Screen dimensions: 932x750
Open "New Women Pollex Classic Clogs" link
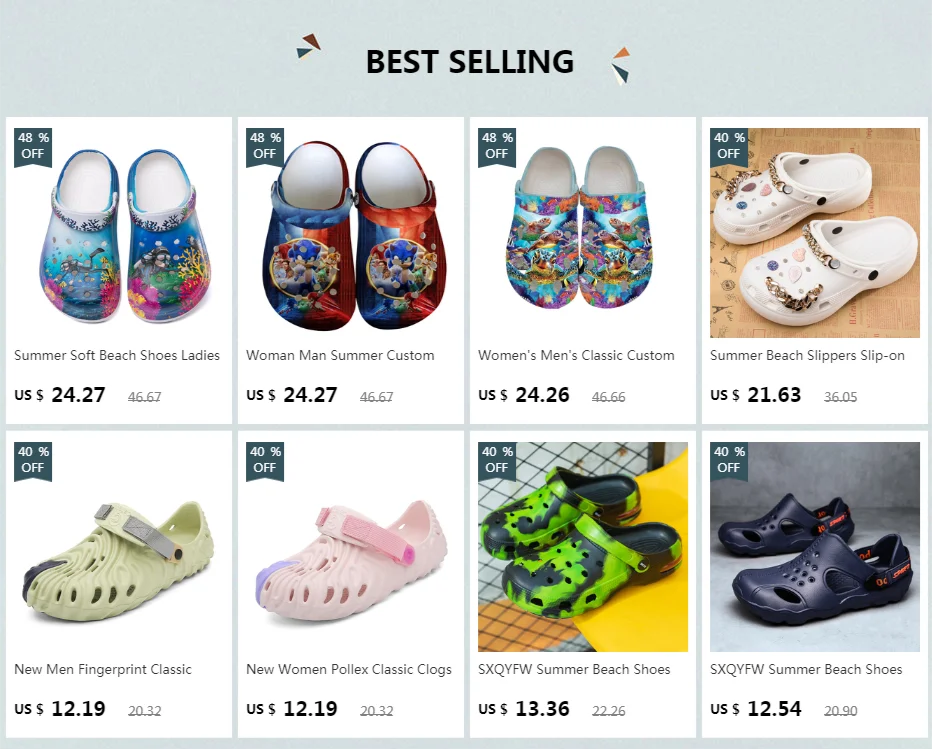tap(349, 669)
